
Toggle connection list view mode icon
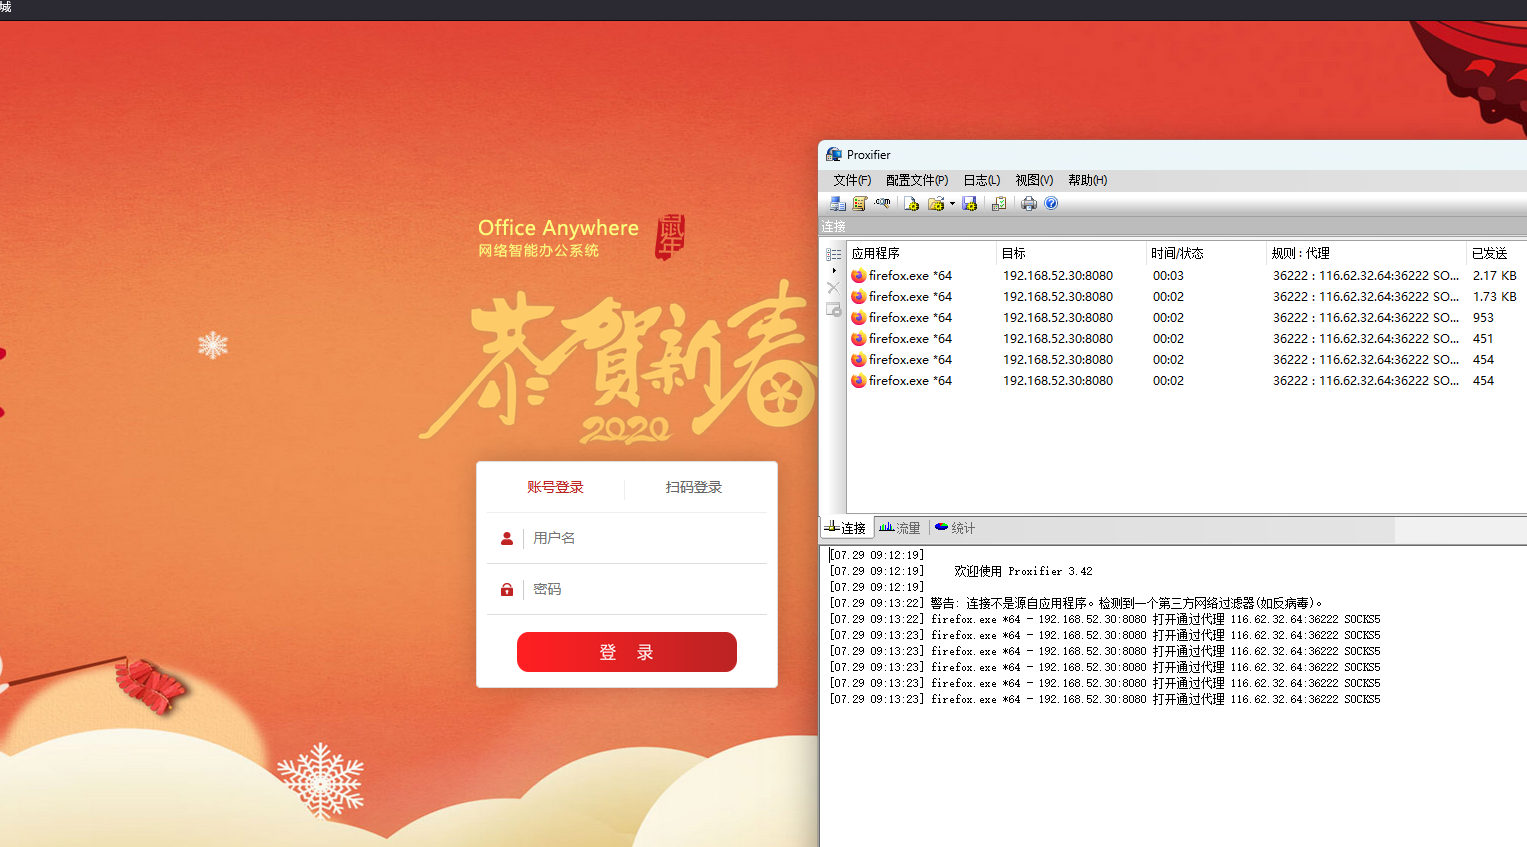point(833,254)
